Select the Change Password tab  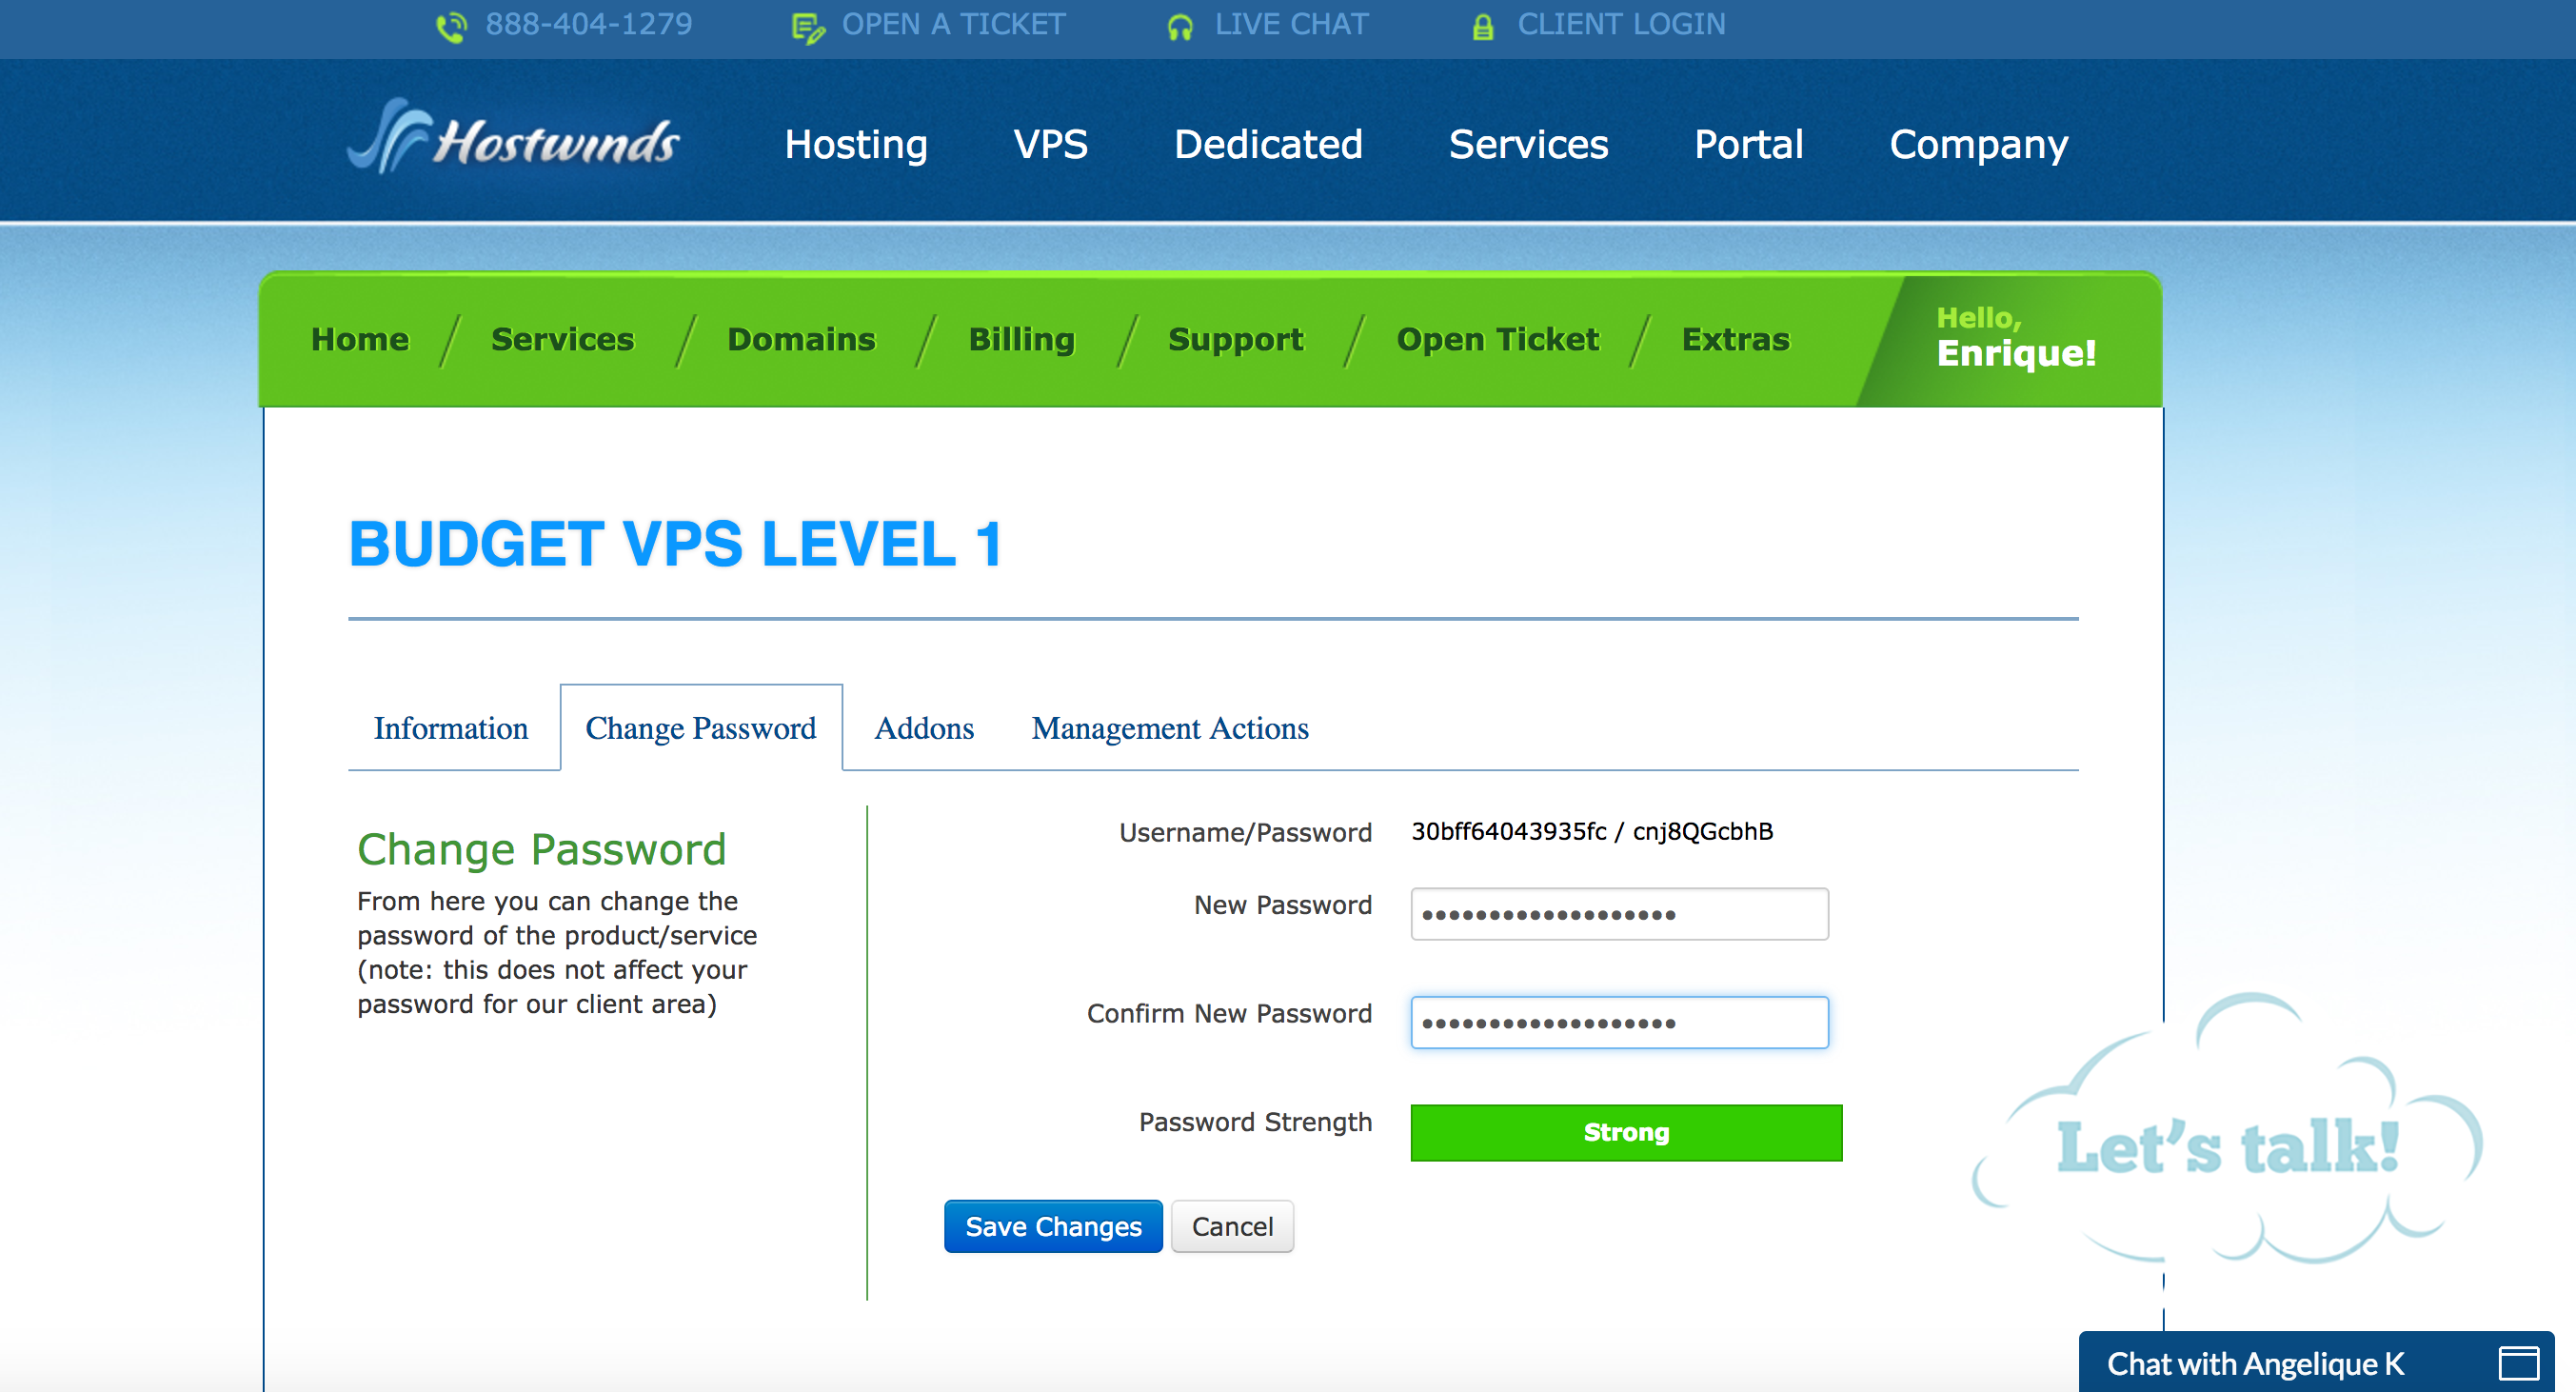click(x=701, y=729)
